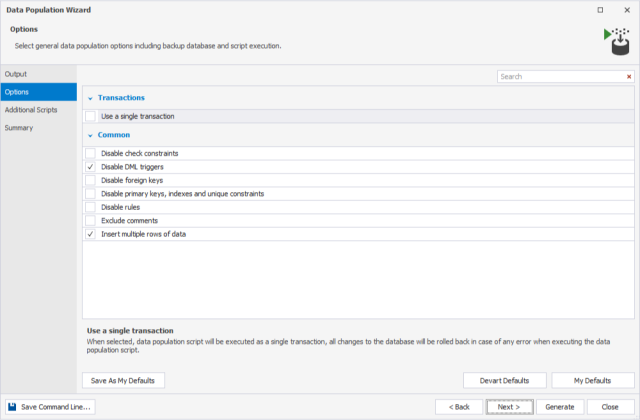This screenshot has height=420, width=640.
Task: Collapse the Transactions section
Action: click(89, 98)
